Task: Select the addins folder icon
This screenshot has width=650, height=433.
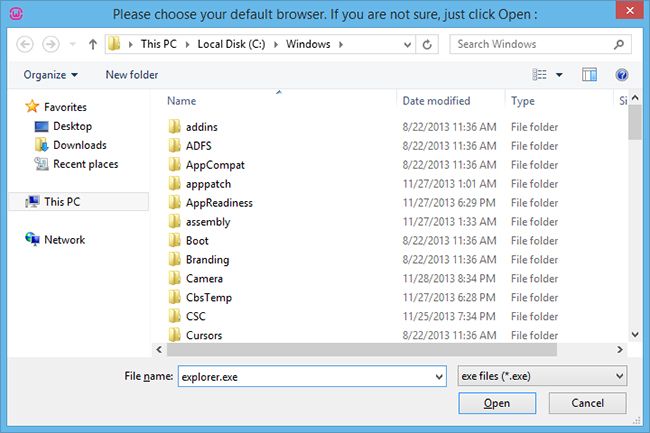Action: [175, 126]
